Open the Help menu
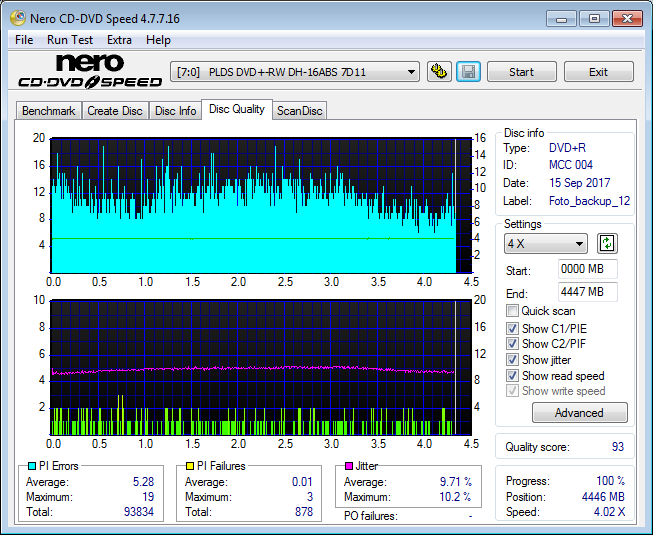 tap(158, 40)
